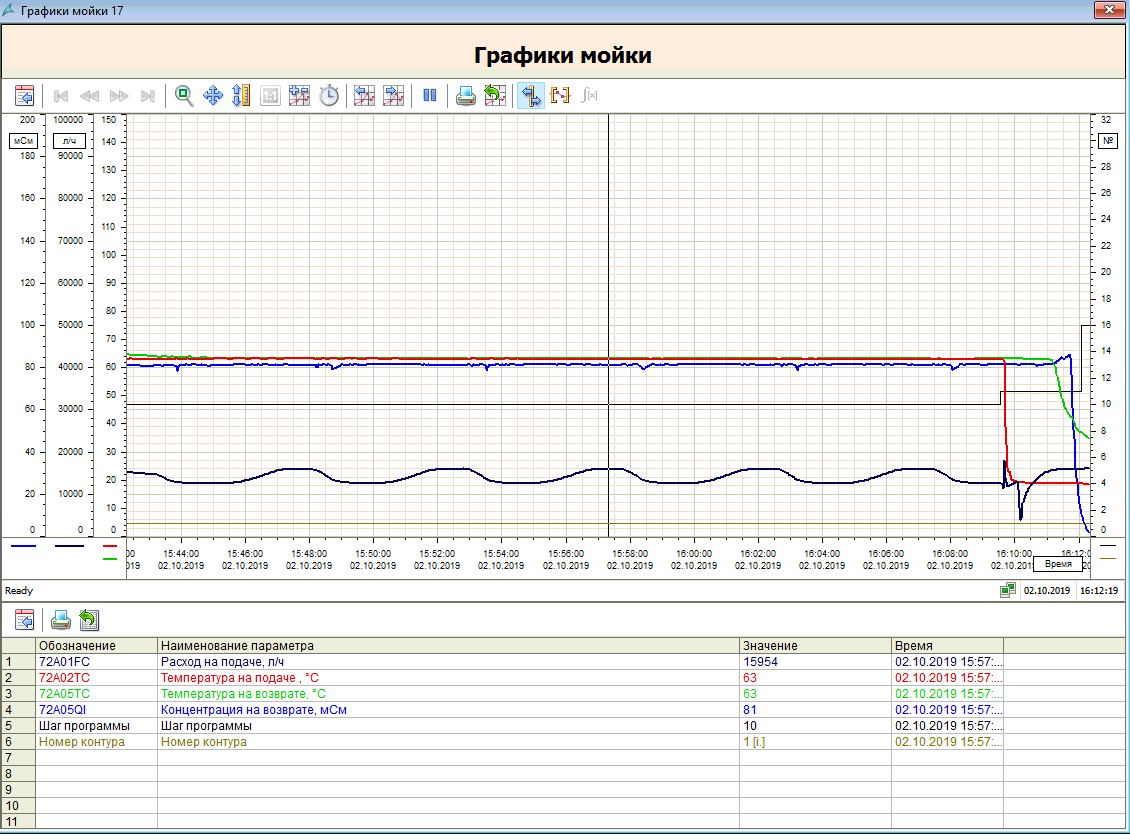Open the clock time interval tool
The height and width of the screenshot is (839, 1130).
click(x=329, y=96)
